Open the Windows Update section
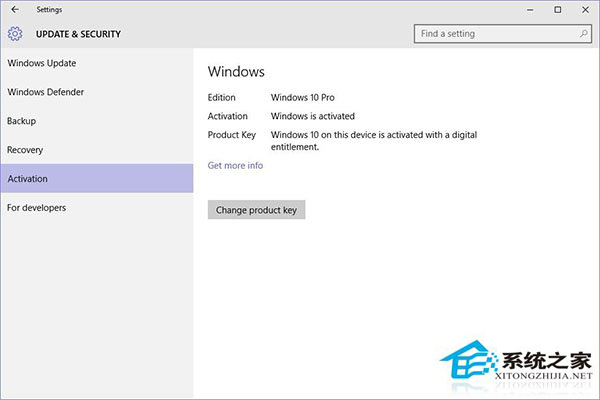The width and height of the screenshot is (600, 400). (x=96, y=63)
